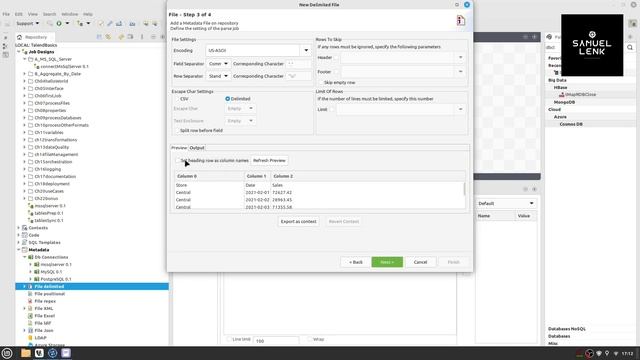Click the purple app icon on taskbar

click(x=66, y=353)
